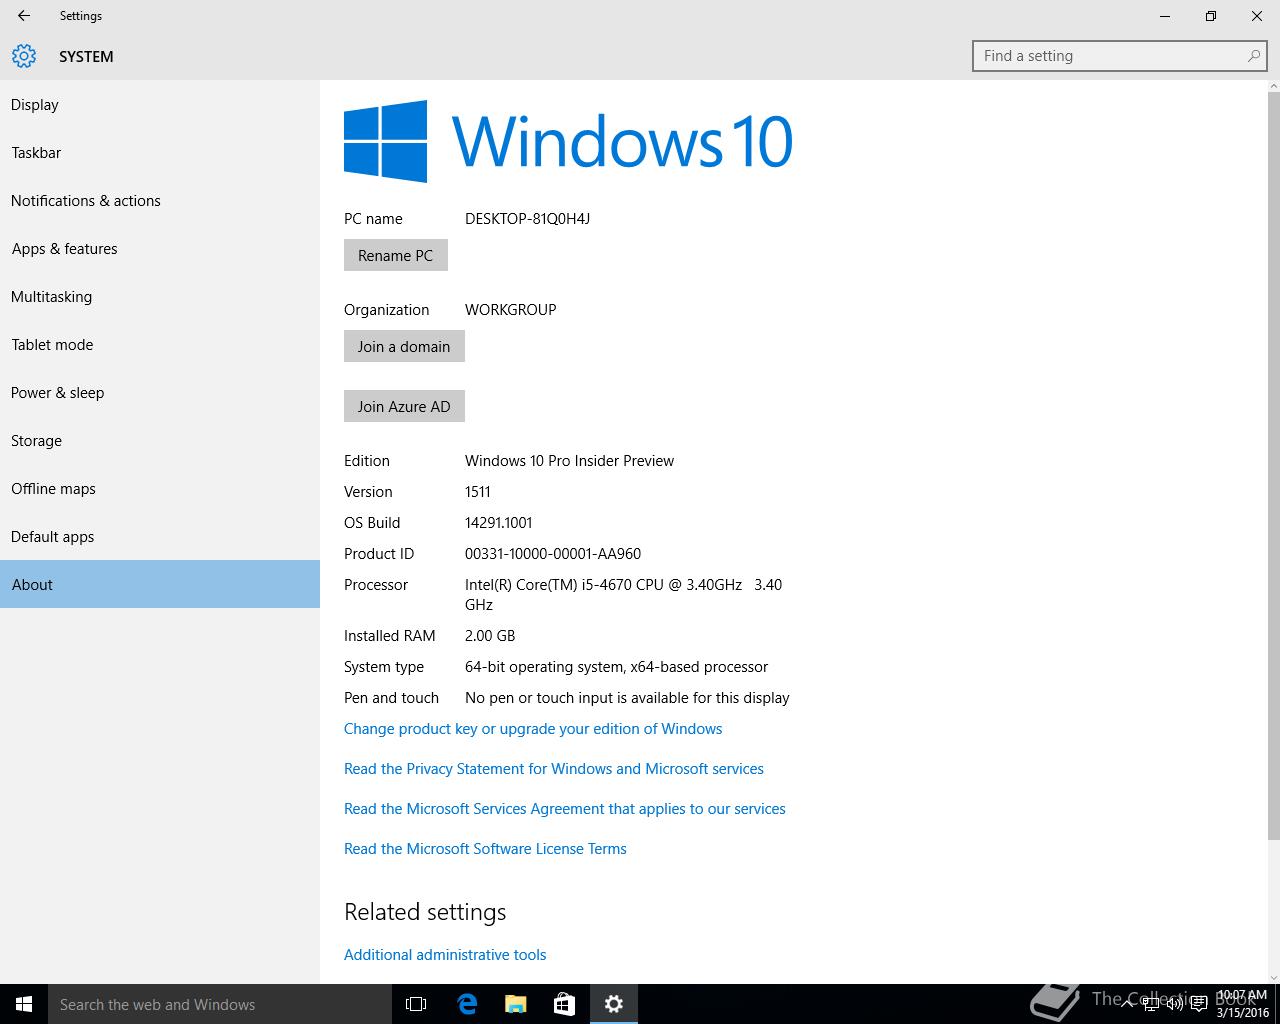Open Microsoft Services Agreement link

(565, 808)
